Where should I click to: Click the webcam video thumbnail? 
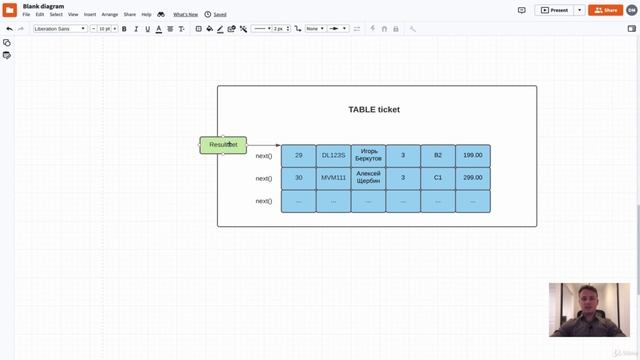589,310
